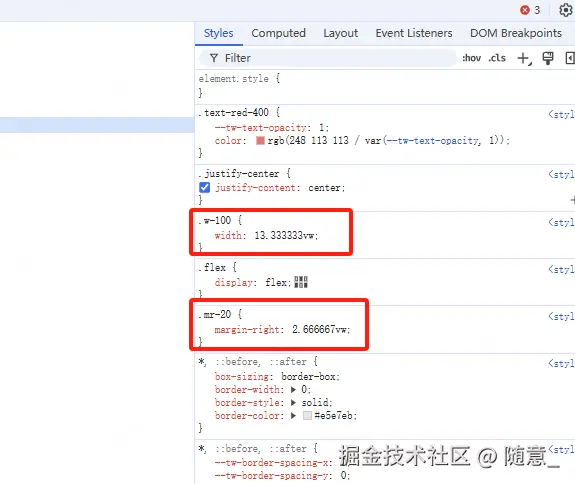Click the display property name

[x=234, y=282]
